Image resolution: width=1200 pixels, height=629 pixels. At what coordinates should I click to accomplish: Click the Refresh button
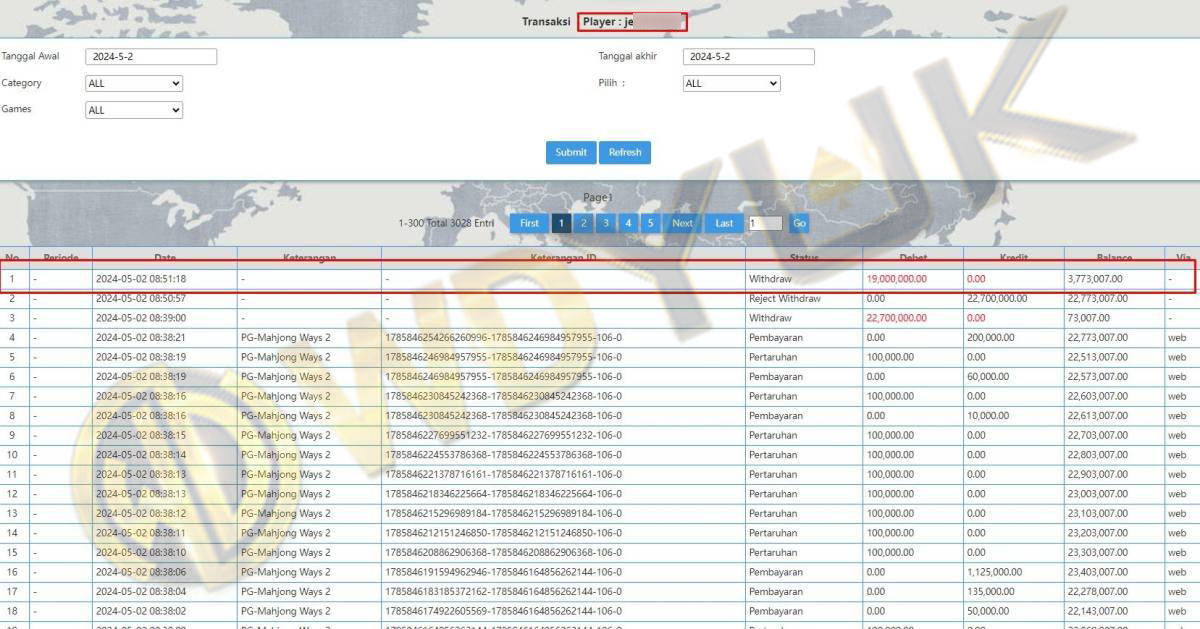625,152
